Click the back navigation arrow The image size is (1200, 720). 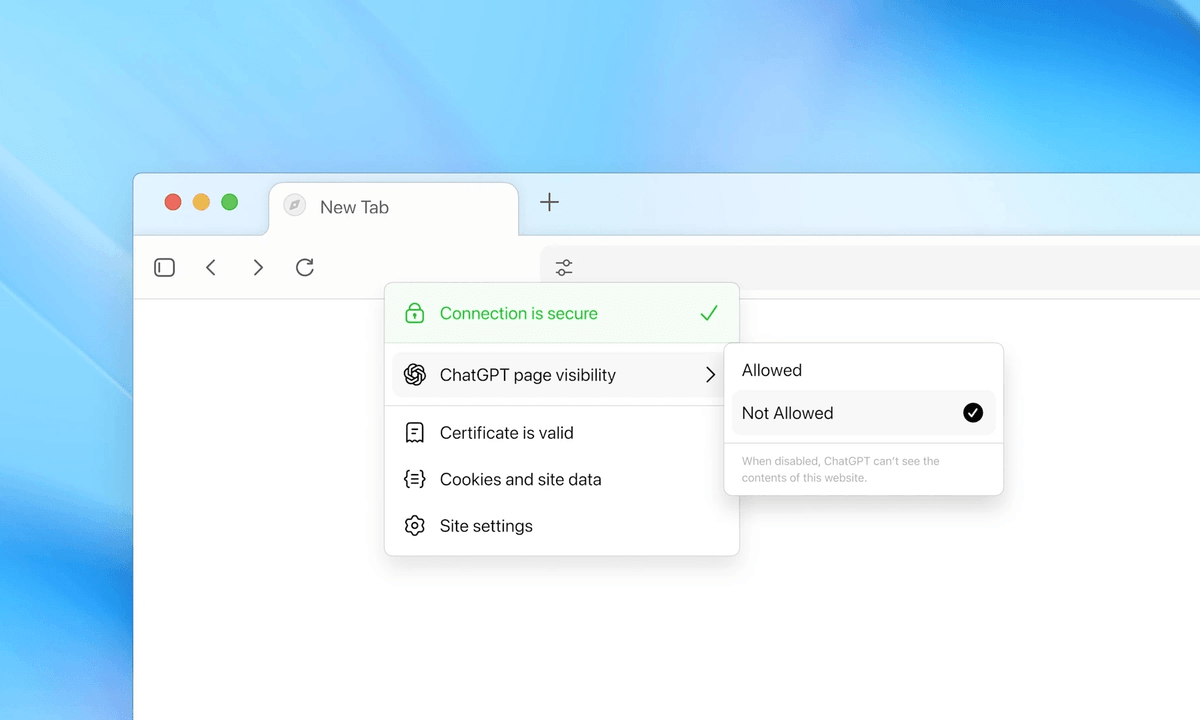211,267
